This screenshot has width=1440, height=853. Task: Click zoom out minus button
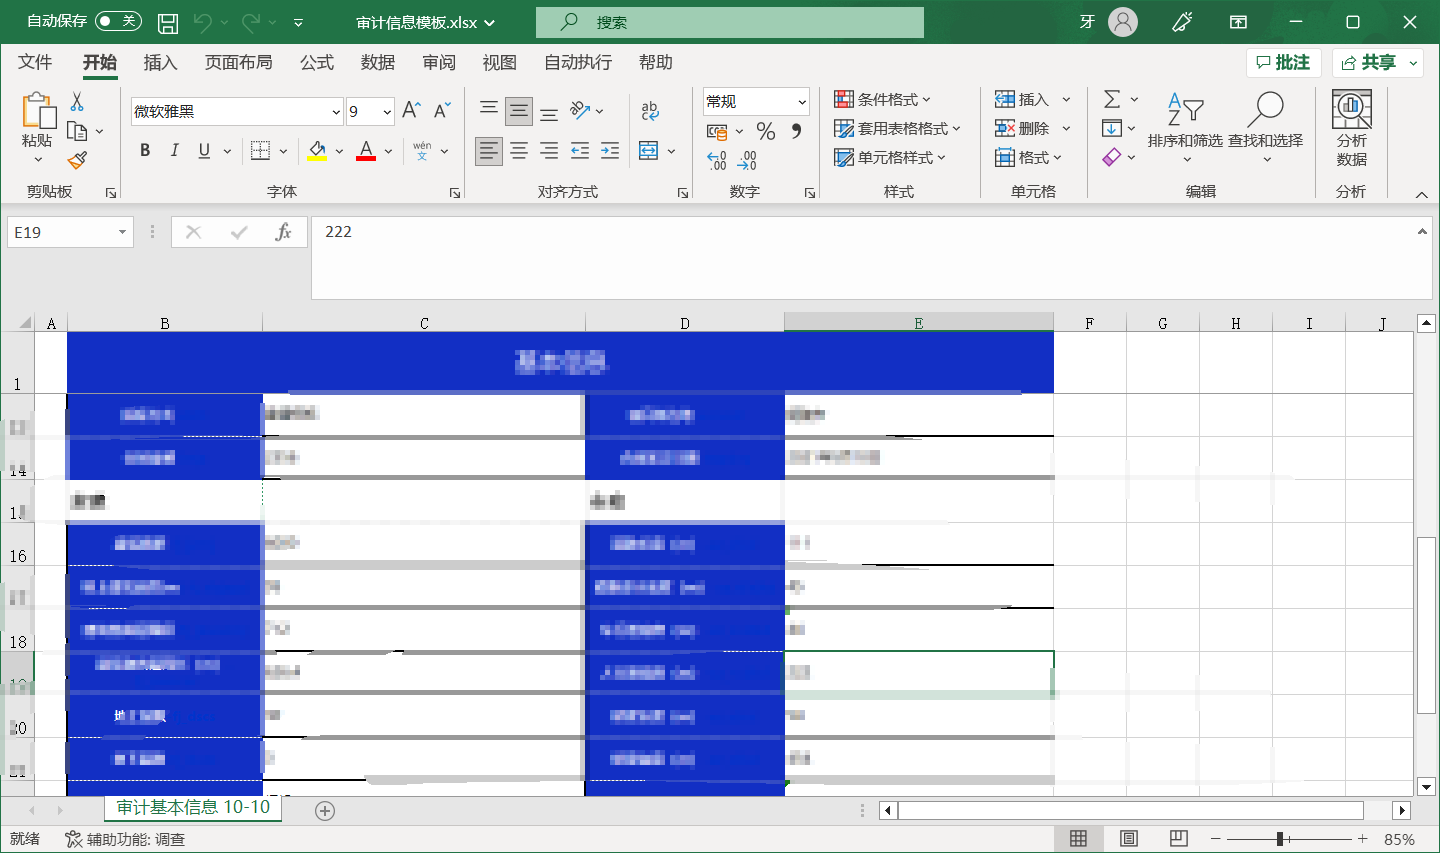coord(1216,839)
